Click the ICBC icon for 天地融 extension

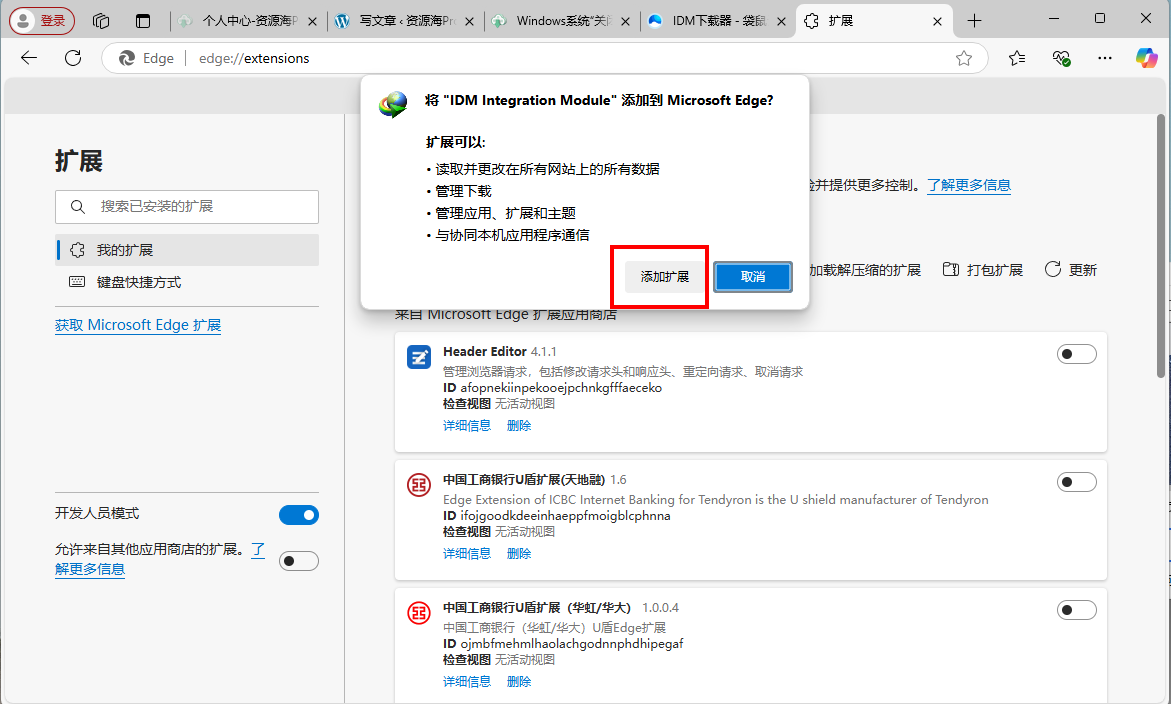coord(419,485)
